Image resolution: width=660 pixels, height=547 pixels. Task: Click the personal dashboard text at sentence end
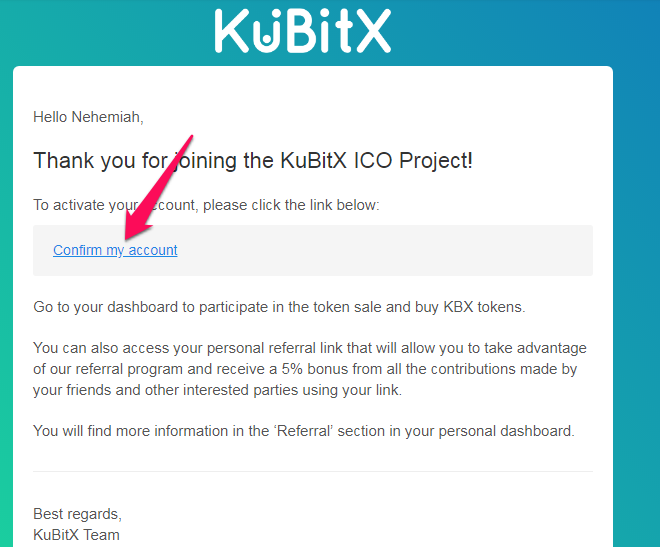506,431
